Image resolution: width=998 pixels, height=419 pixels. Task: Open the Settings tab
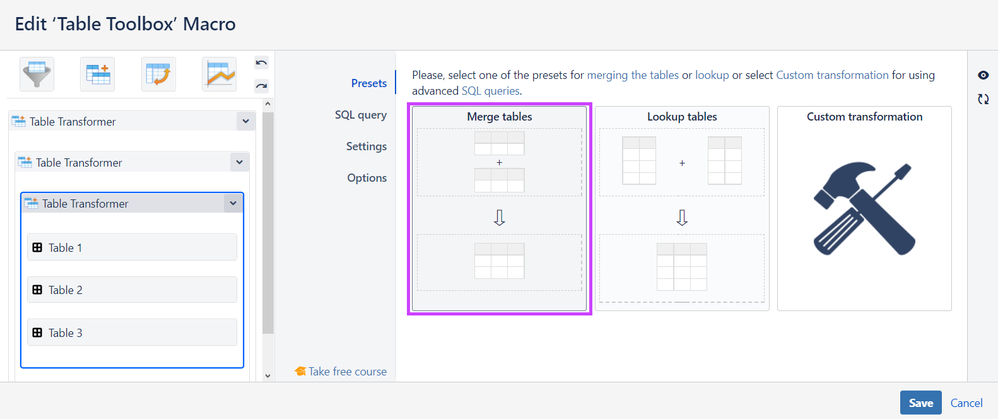click(x=366, y=146)
